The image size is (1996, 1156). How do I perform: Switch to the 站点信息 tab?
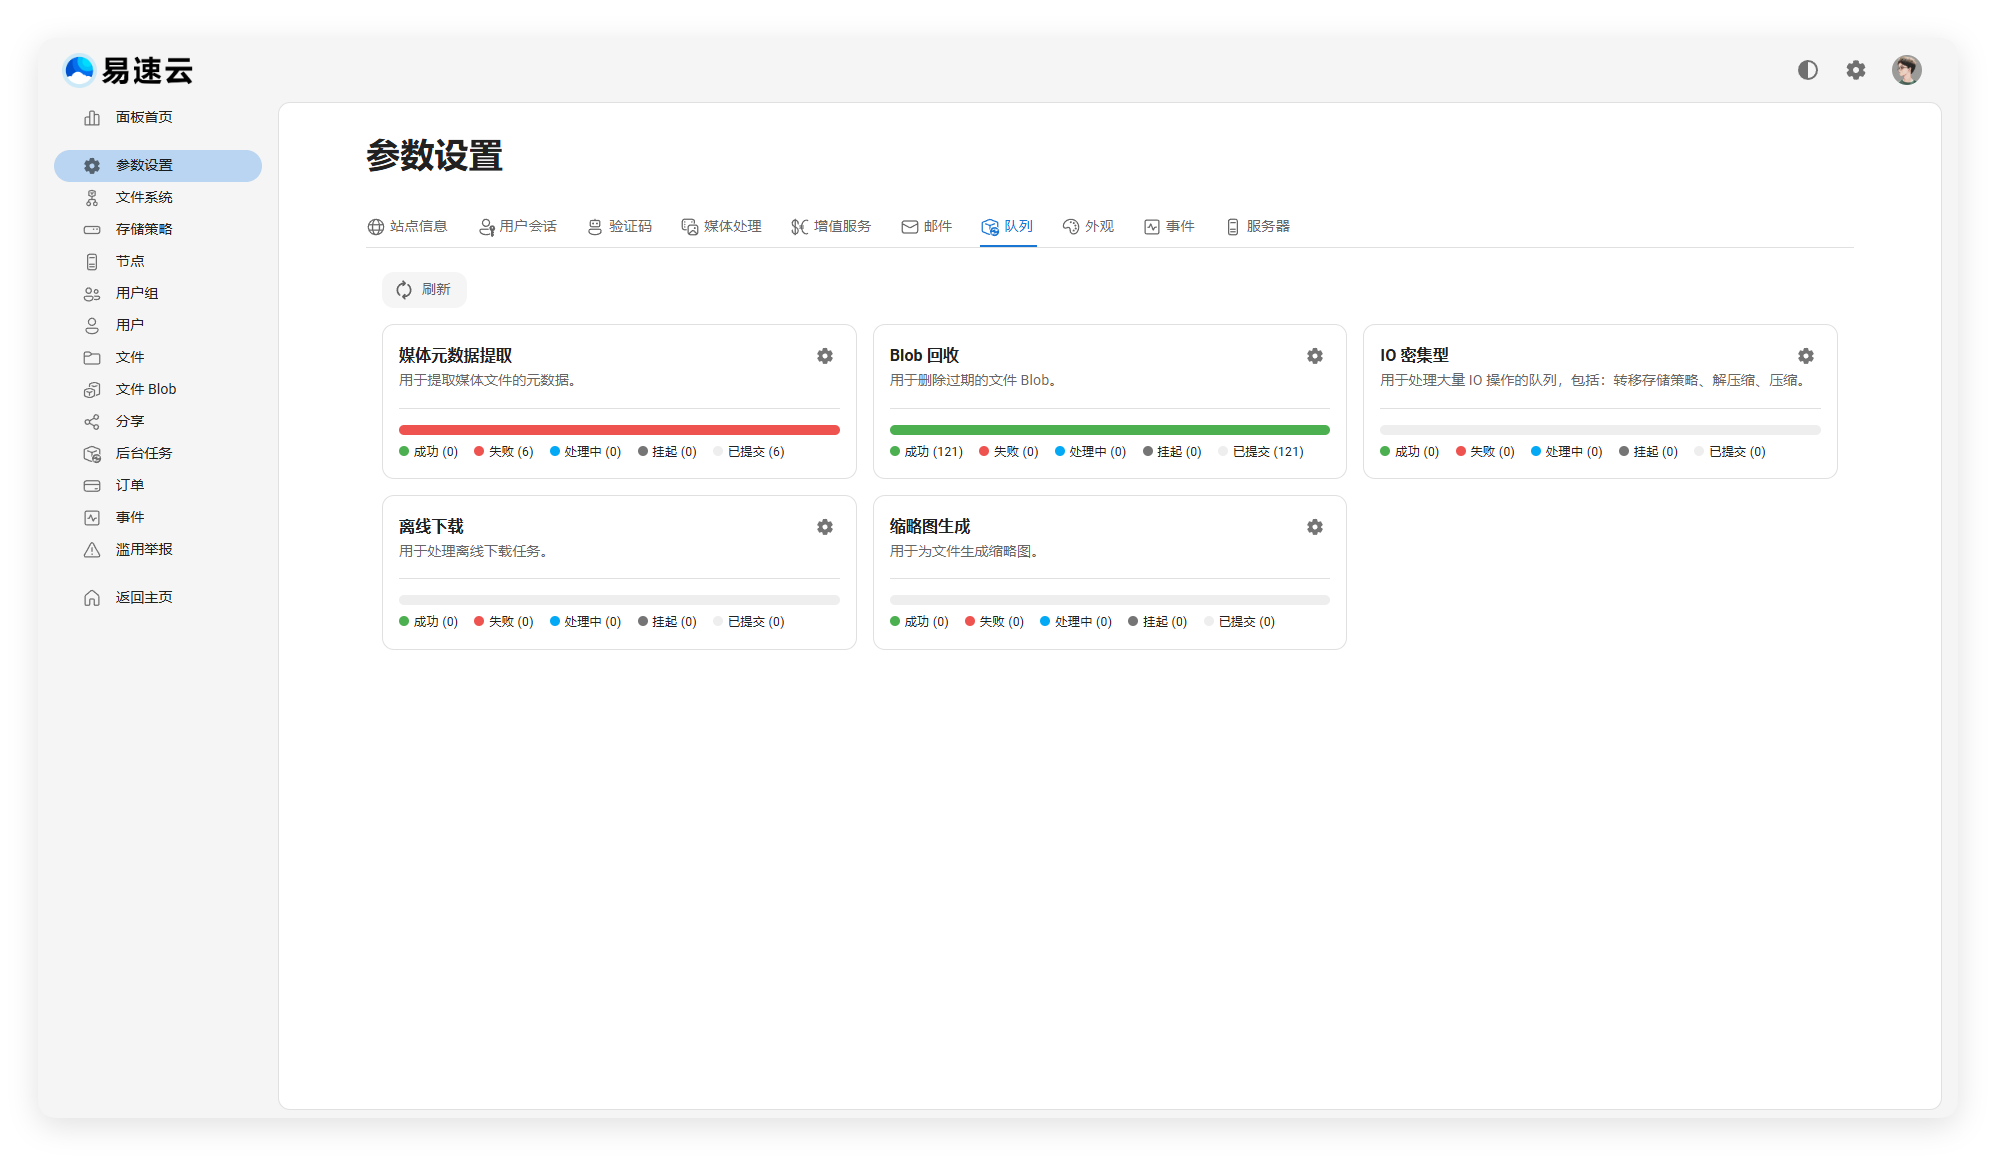point(407,227)
